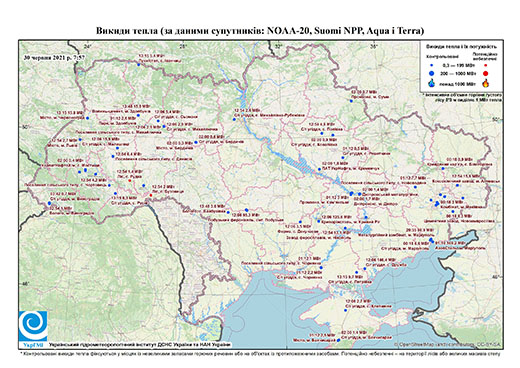The height and width of the screenshot is (368, 520).
Task: Select the northernmost blue marker in northwest Ukraine
Action: [x=139, y=65]
